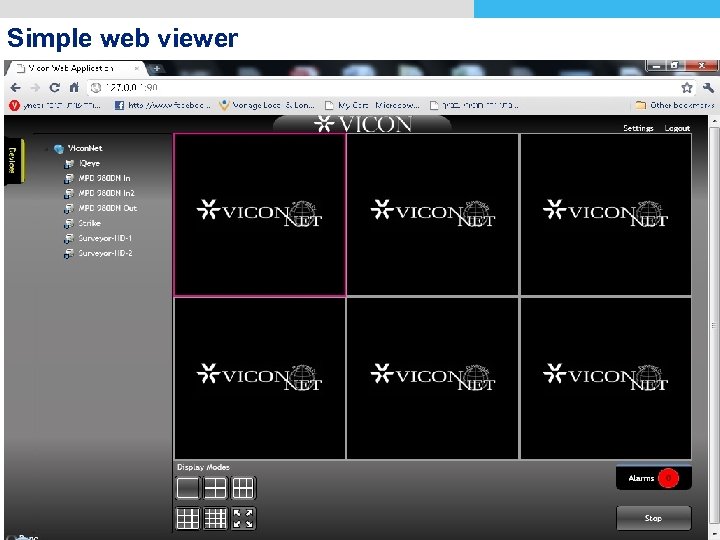Viewport: 720px width, 540px height.
Task: Click the address bar showing 127.0.0.1:90
Action: 381,87
